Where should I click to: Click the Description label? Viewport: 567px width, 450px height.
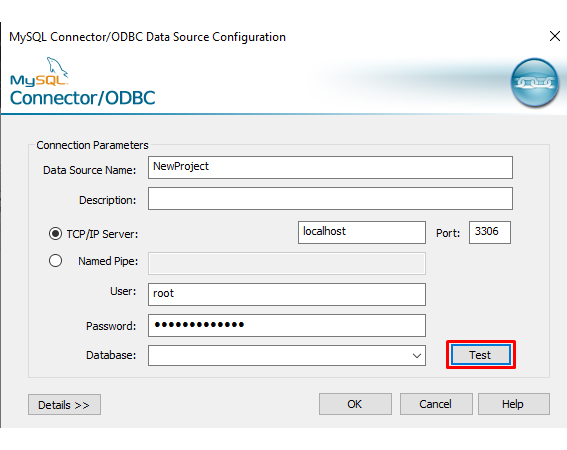click(107, 200)
